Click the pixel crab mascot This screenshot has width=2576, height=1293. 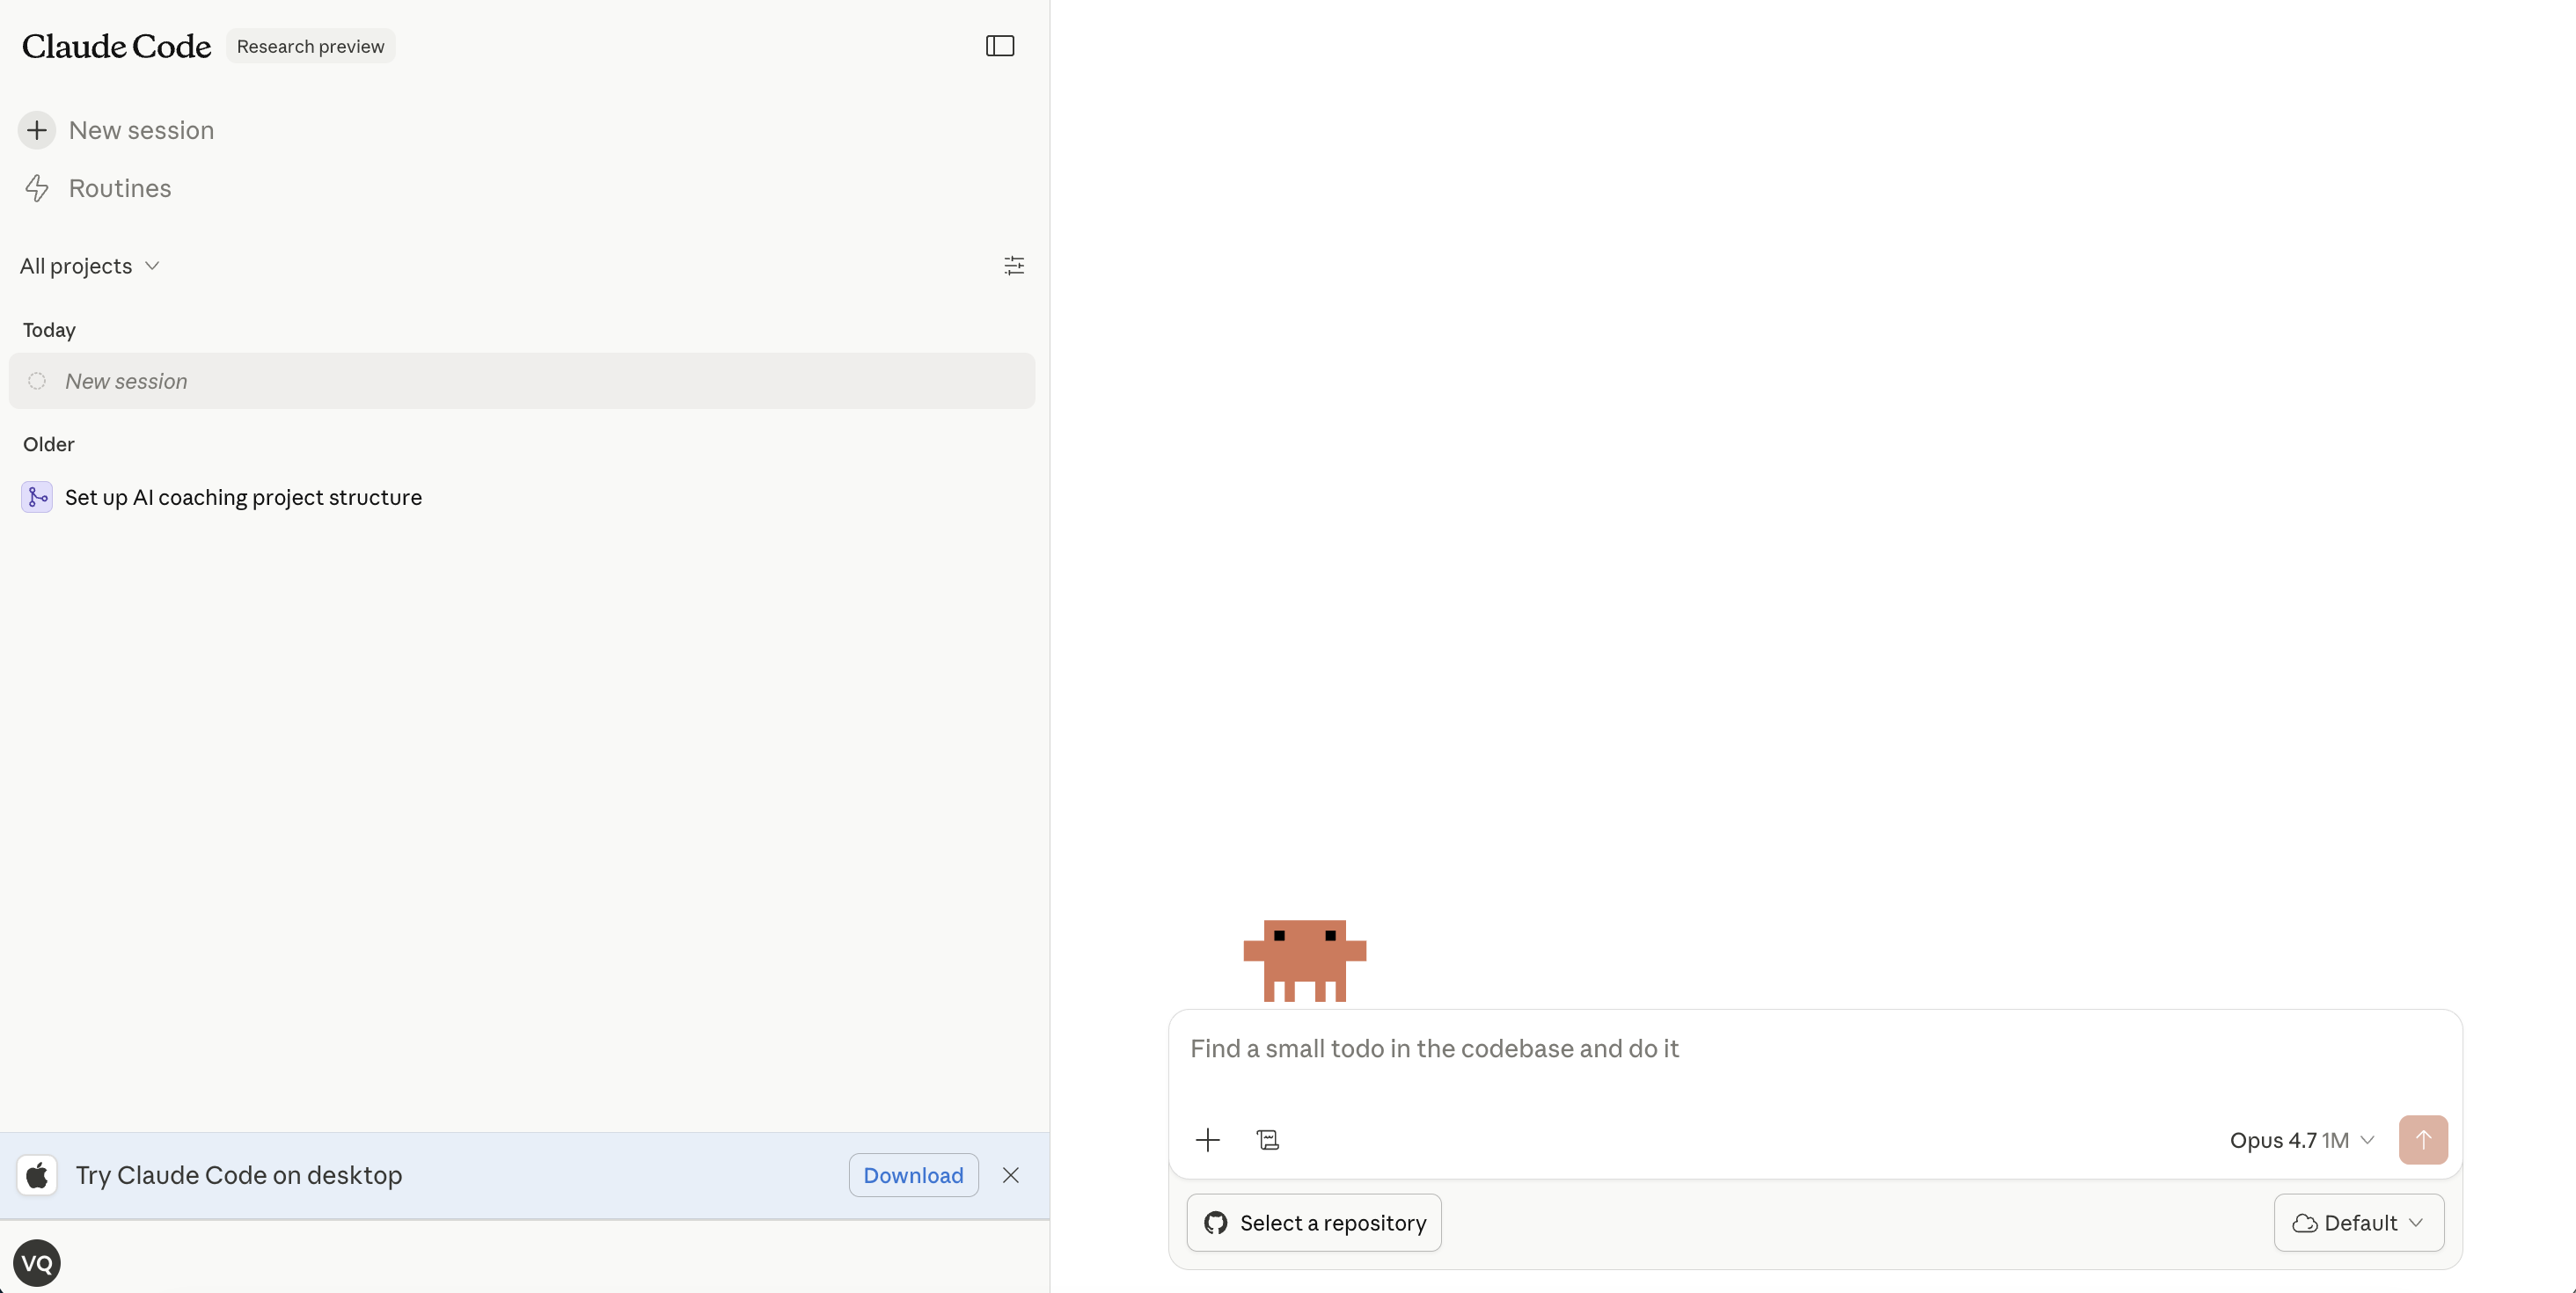(1304, 959)
